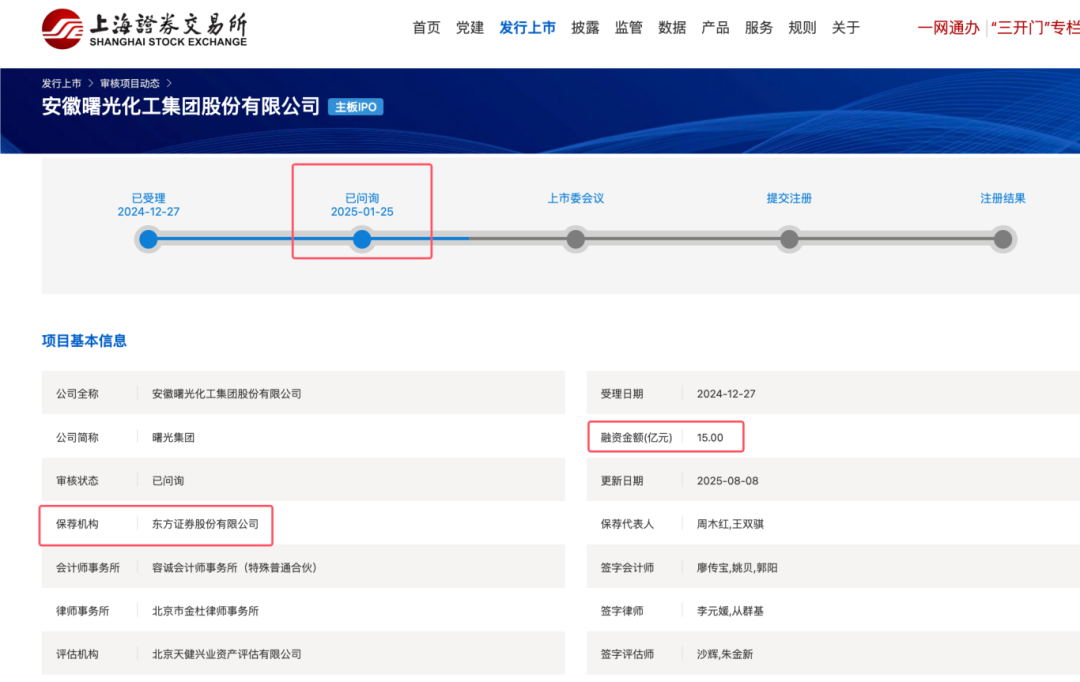Screen dimensions: 1080x682
Task: Open the 数据 menu item
Action: pos(672,28)
